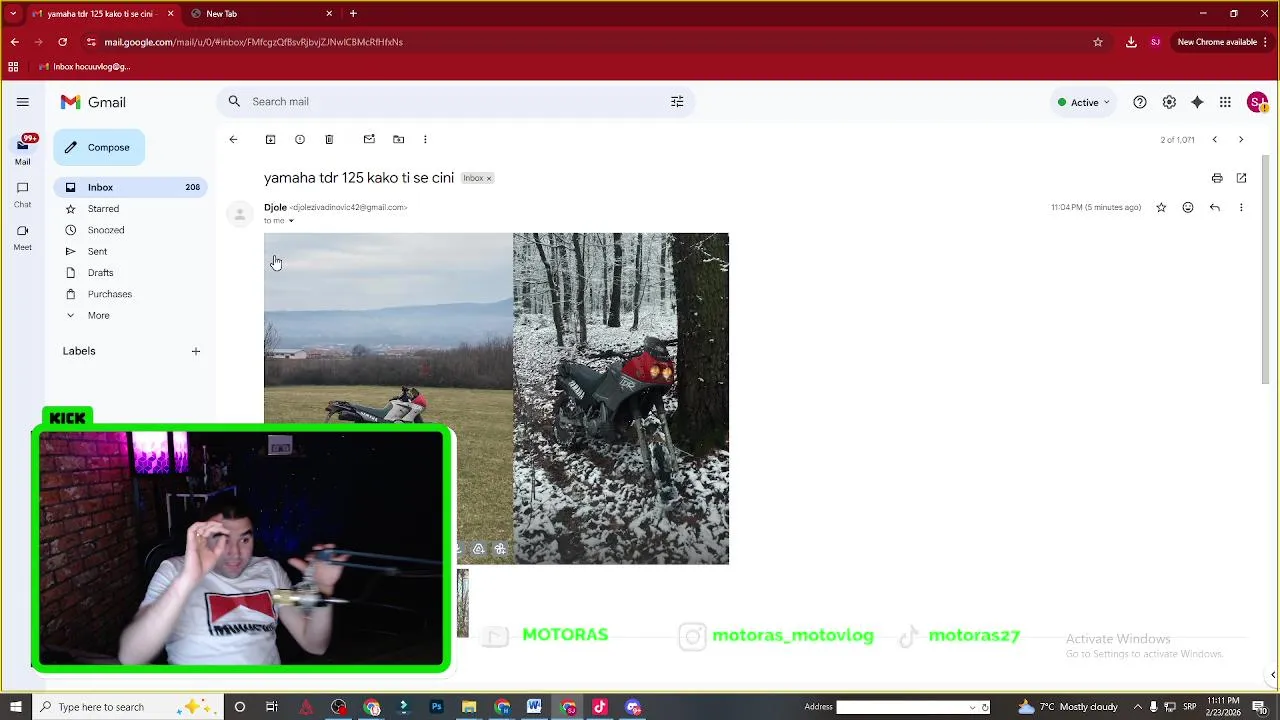Open Chrome downloads icon

1131,42
